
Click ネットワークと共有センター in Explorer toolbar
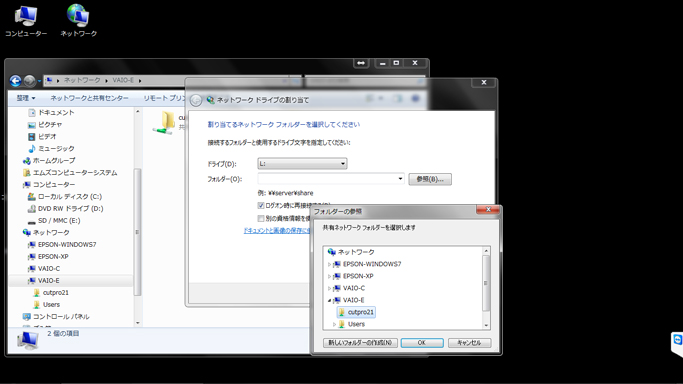[x=89, y=98]
